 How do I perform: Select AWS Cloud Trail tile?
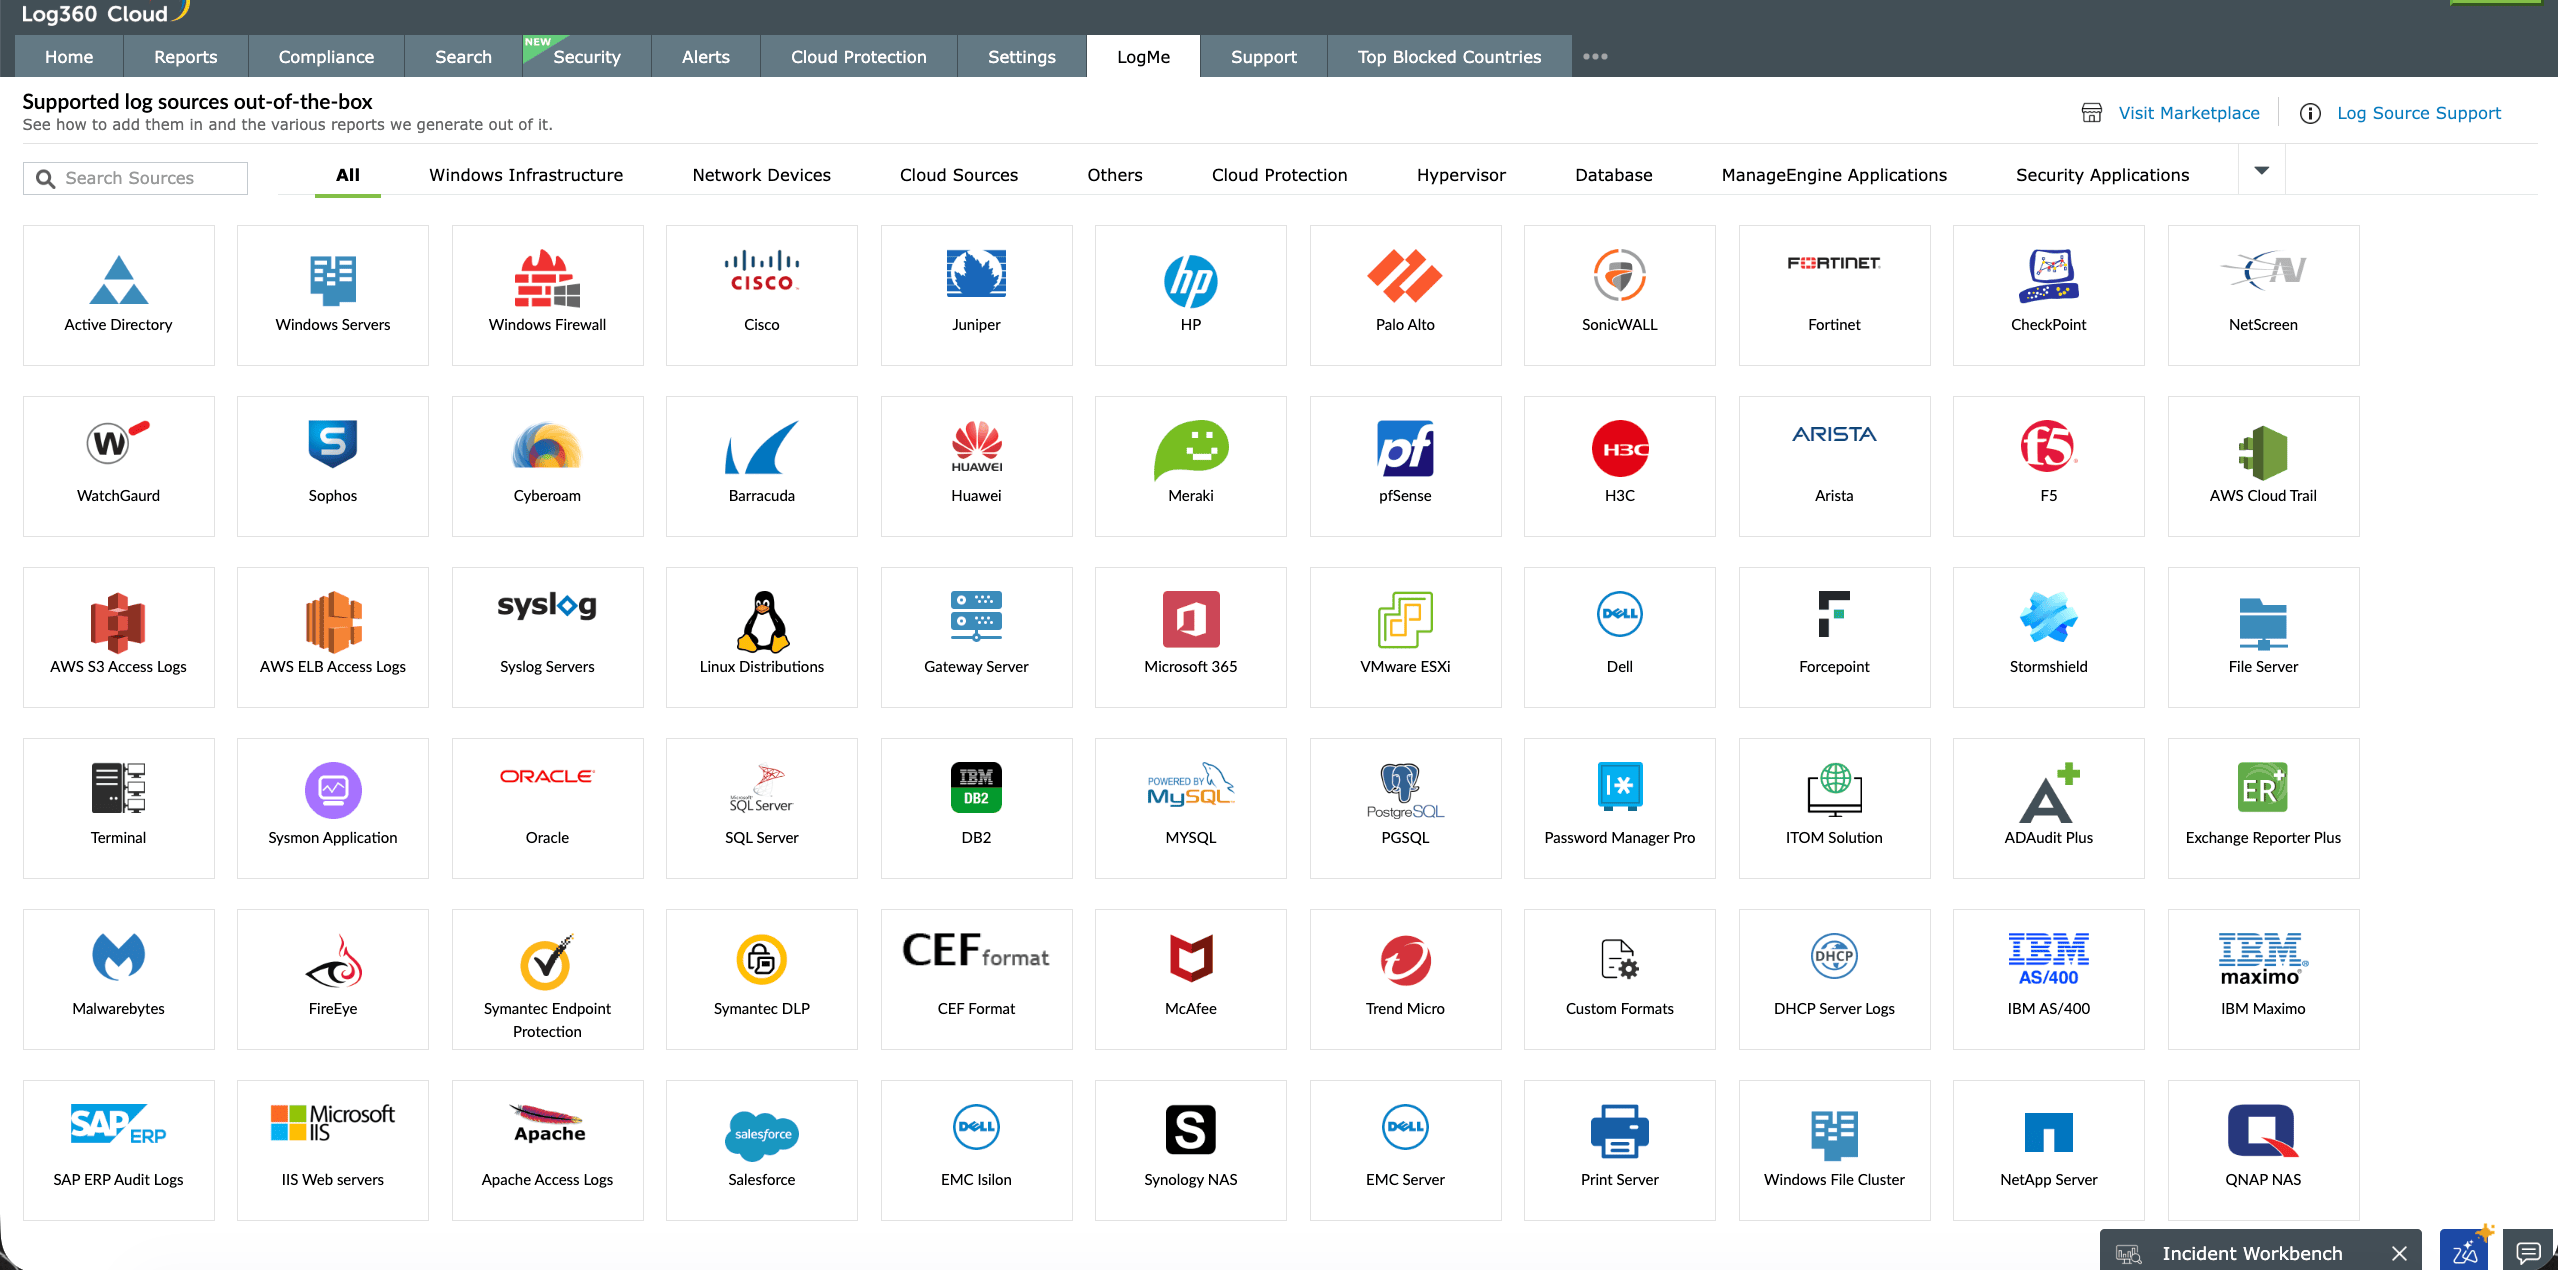point(2263,466)
